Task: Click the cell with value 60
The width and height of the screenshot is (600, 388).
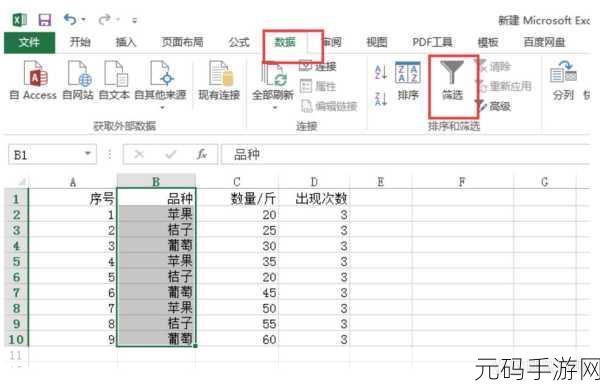Action: pos(237,339)
